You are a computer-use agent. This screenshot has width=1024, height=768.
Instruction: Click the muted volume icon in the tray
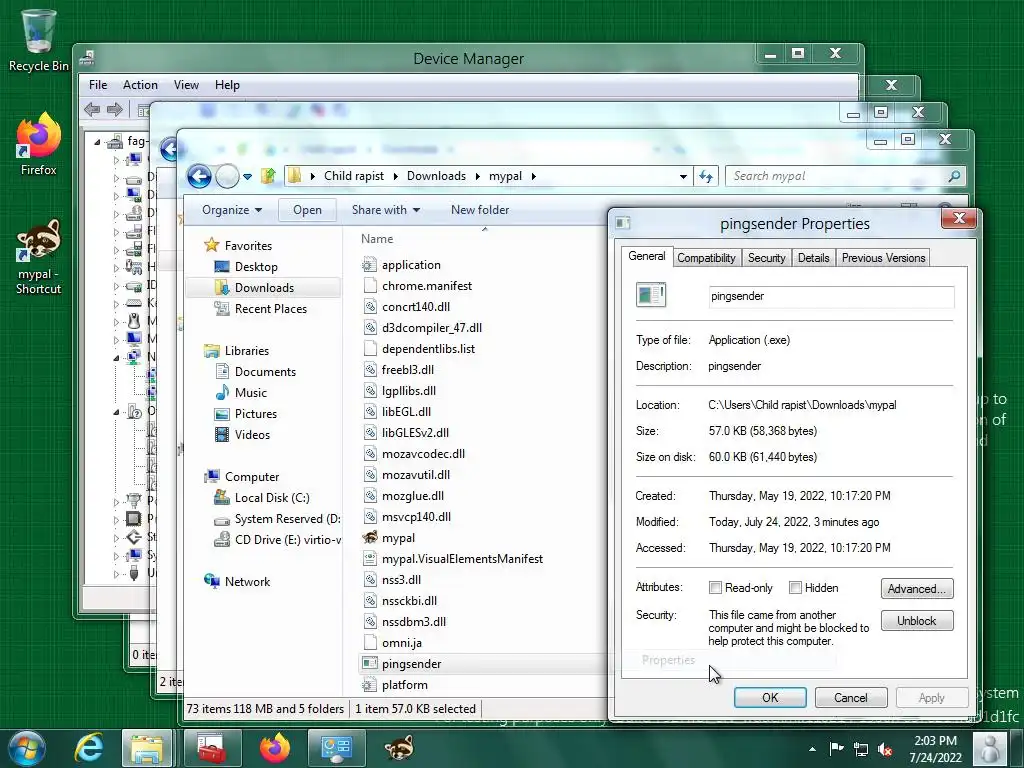[885, 749]
